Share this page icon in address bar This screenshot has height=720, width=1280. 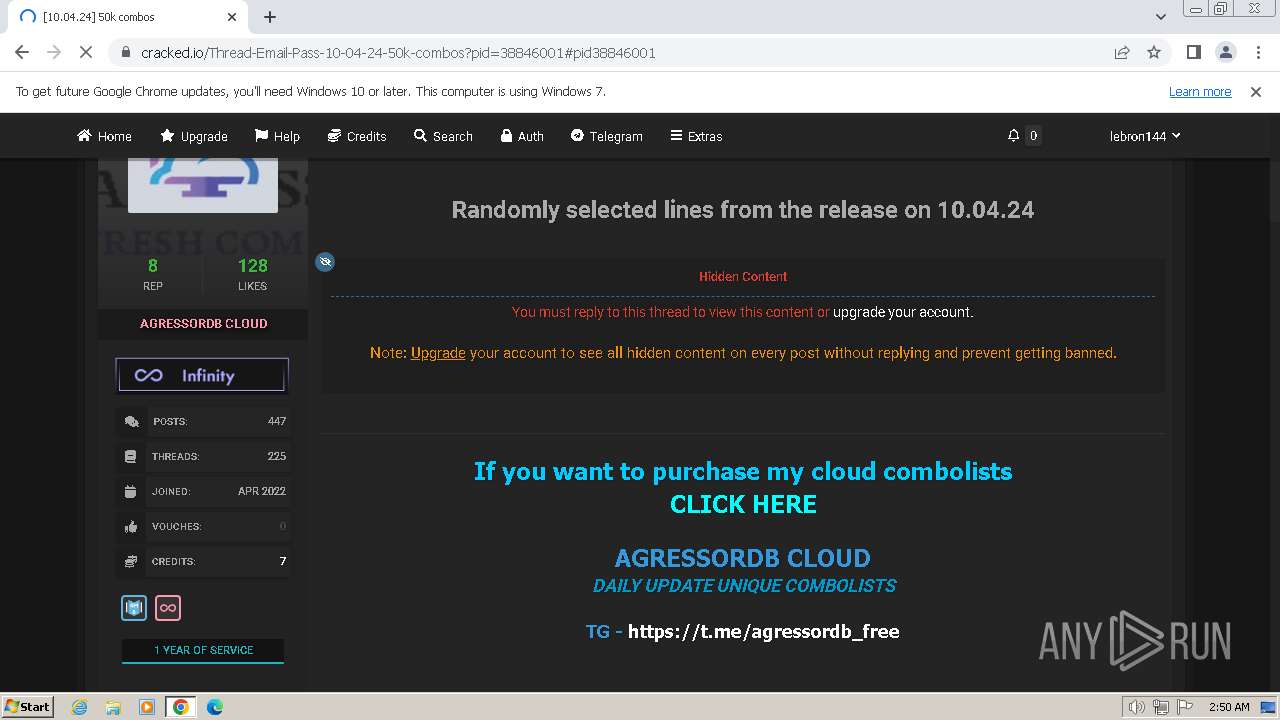click(x=1122, y=53)
